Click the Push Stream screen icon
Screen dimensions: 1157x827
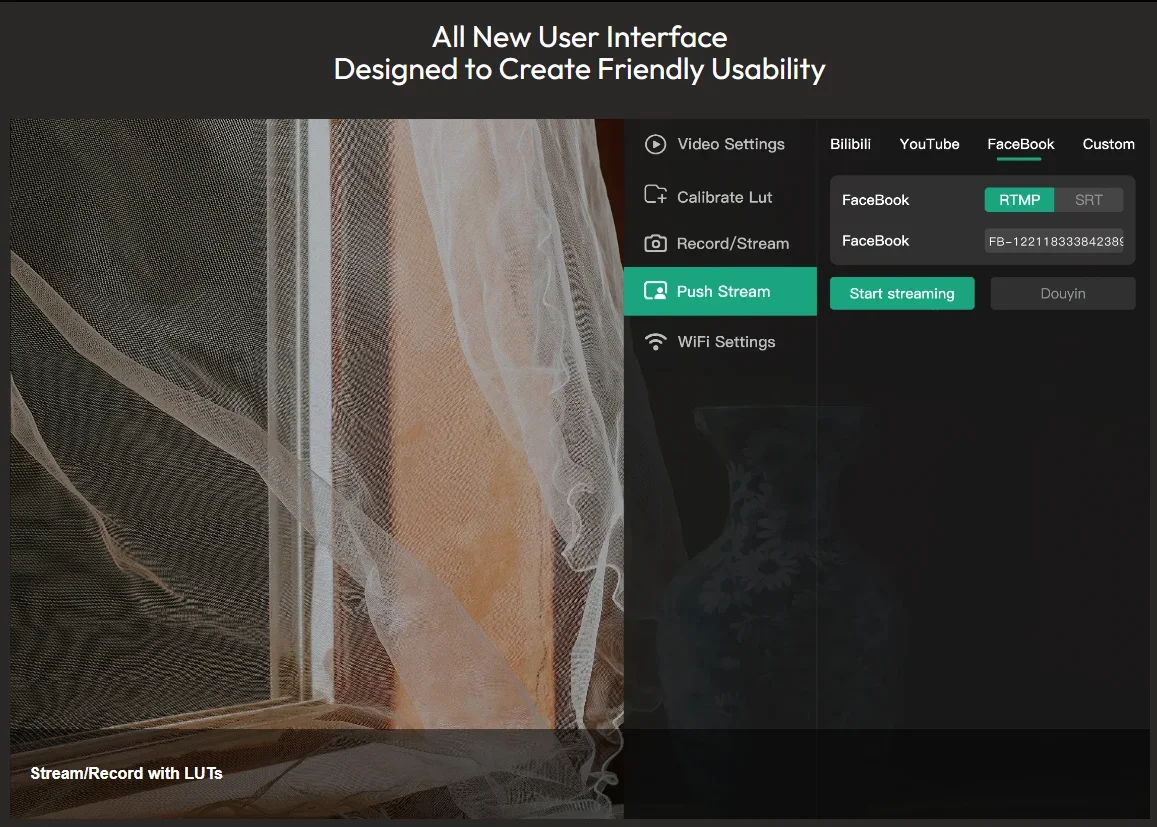click(x=655, y=291)
